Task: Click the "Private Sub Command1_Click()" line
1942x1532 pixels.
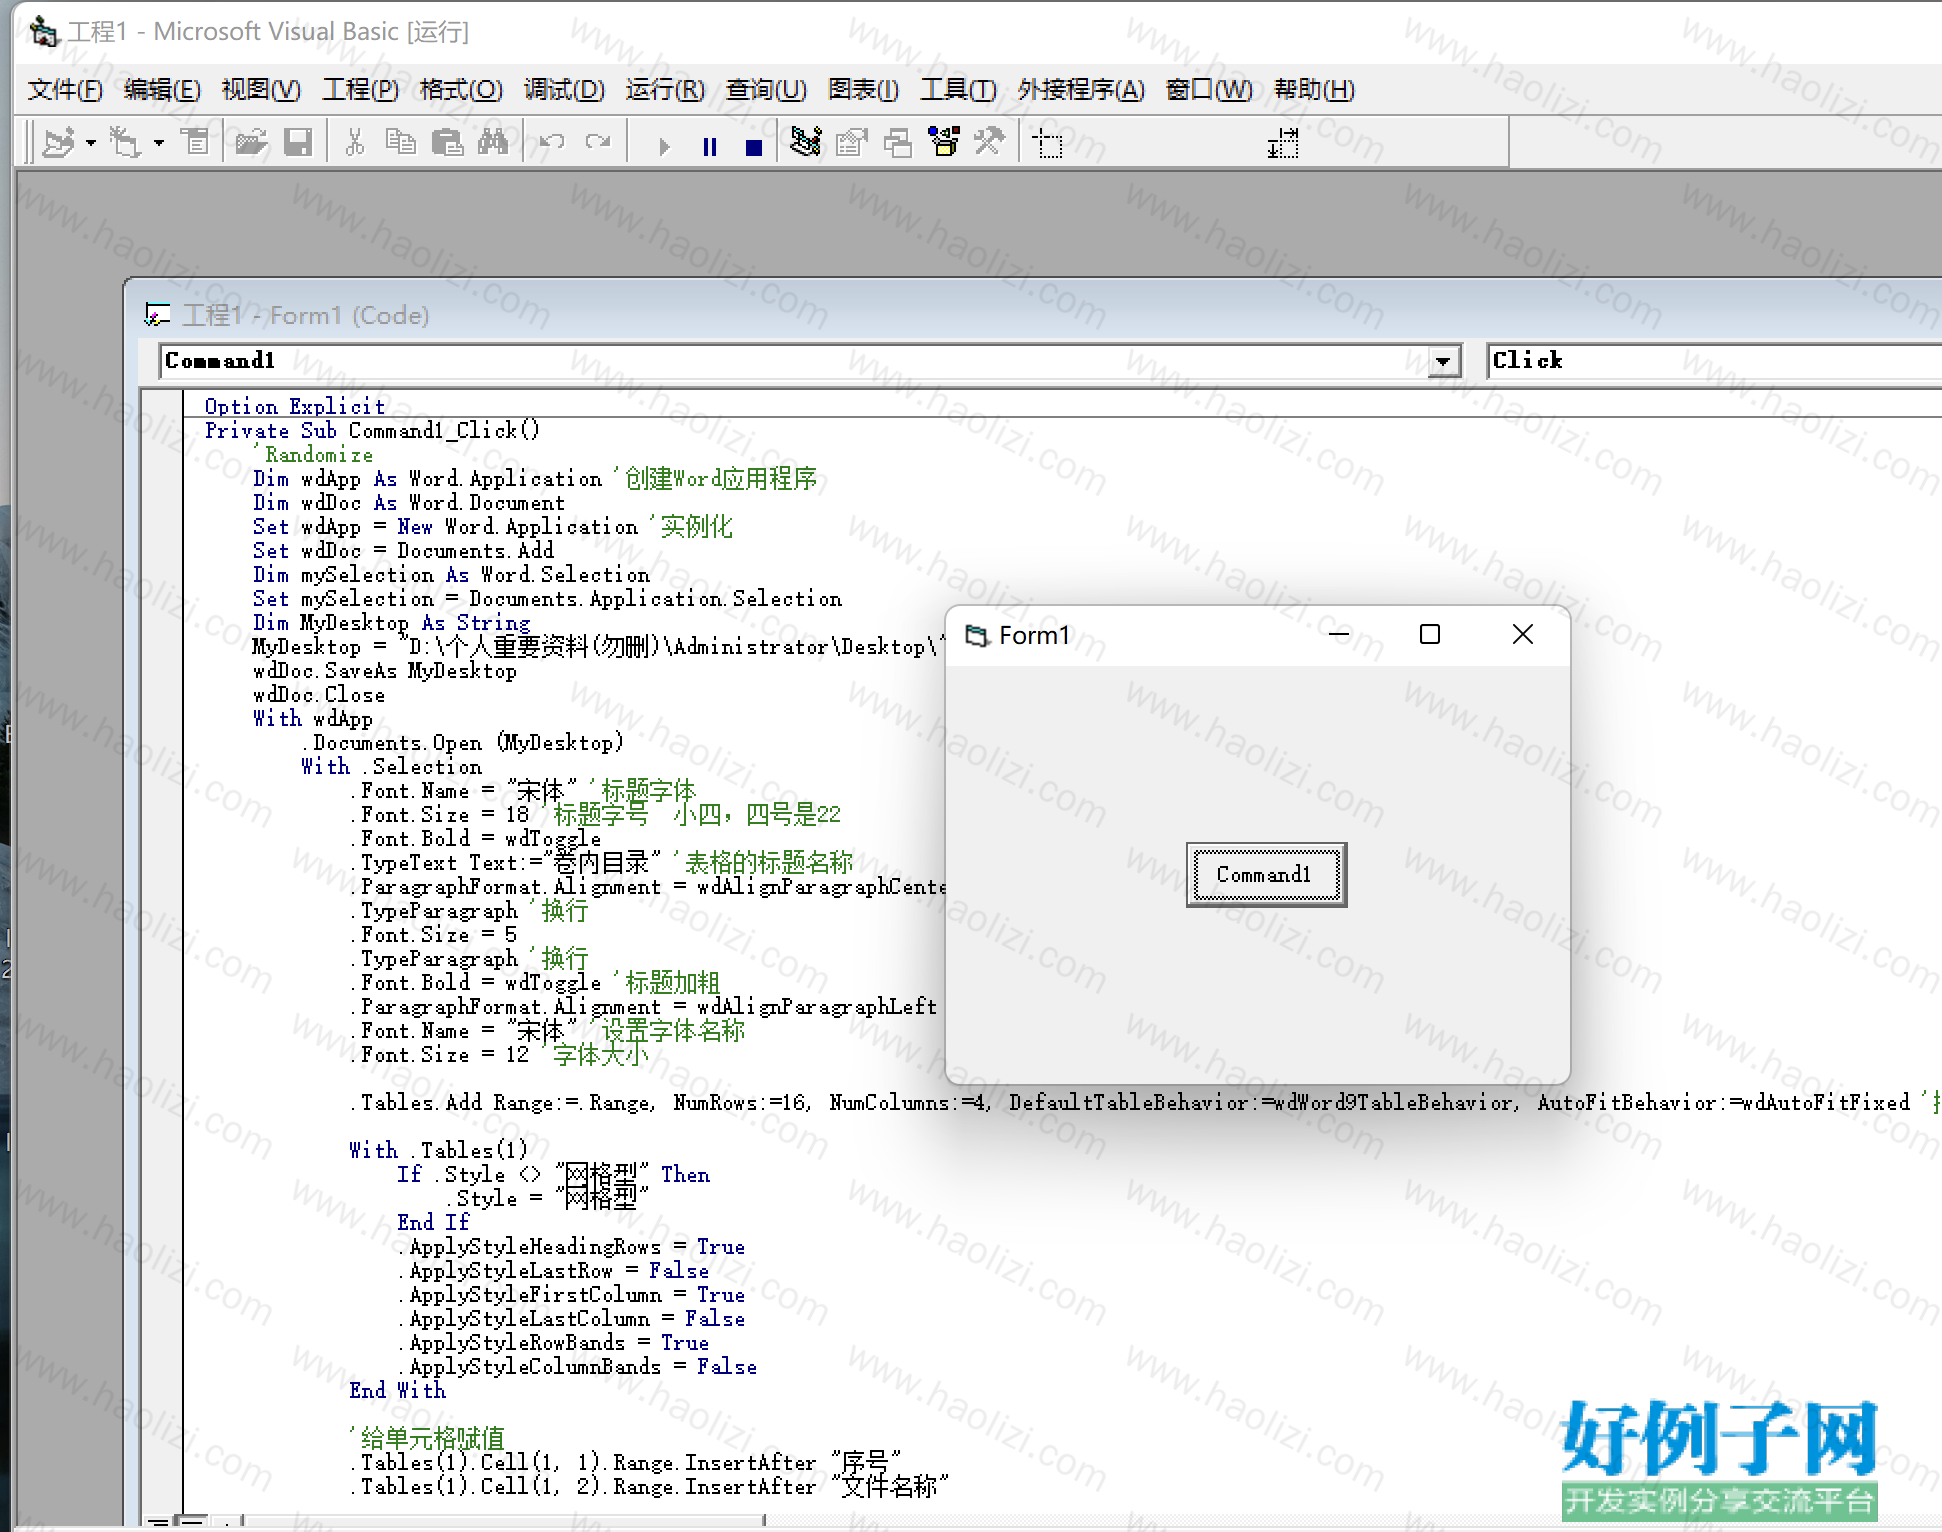Action: 372,430
